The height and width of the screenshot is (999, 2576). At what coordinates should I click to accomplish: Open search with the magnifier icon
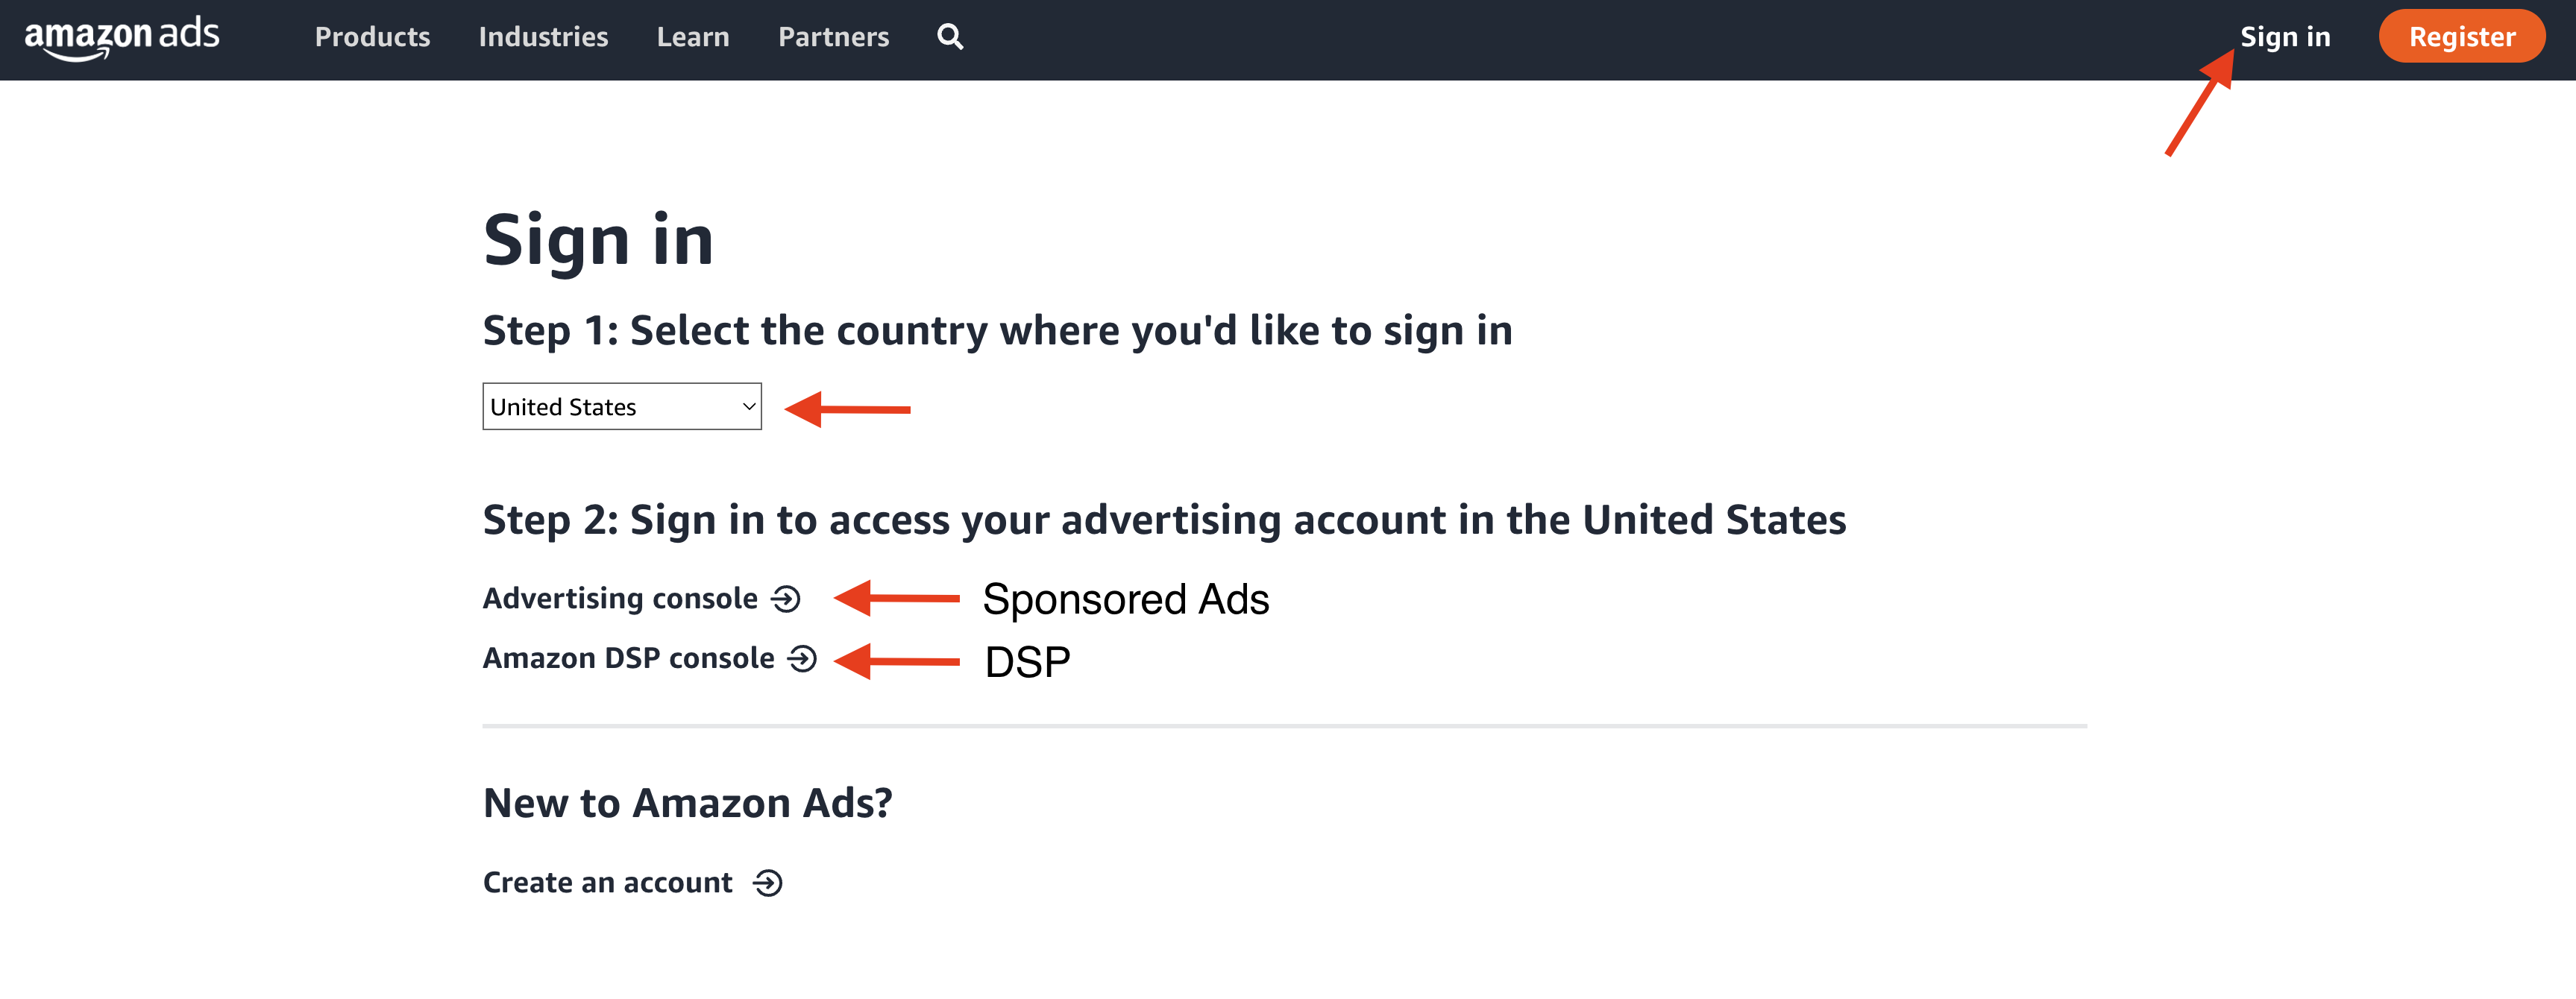click(x=950, y=37)
